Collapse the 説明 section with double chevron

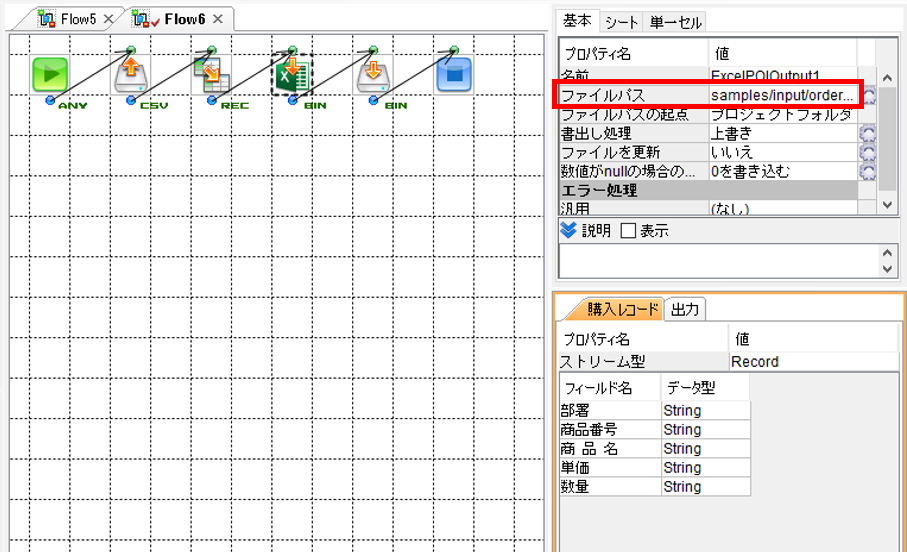569,230
